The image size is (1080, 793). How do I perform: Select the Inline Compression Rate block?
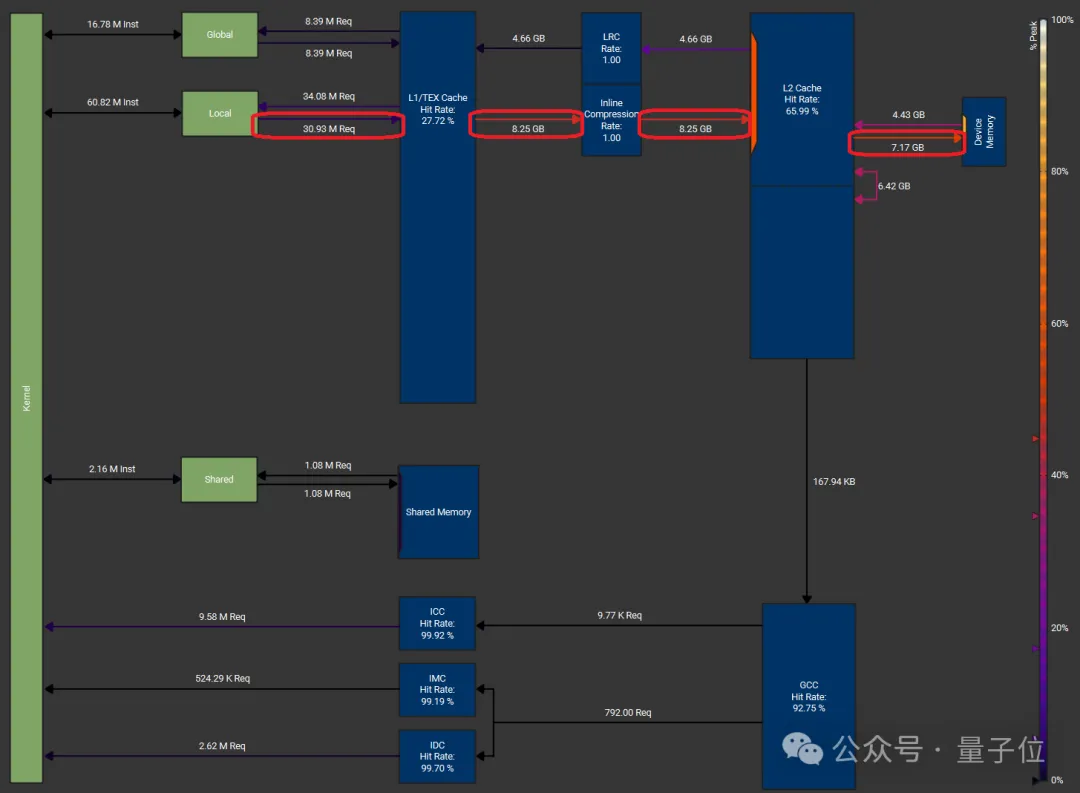(611, 120)
